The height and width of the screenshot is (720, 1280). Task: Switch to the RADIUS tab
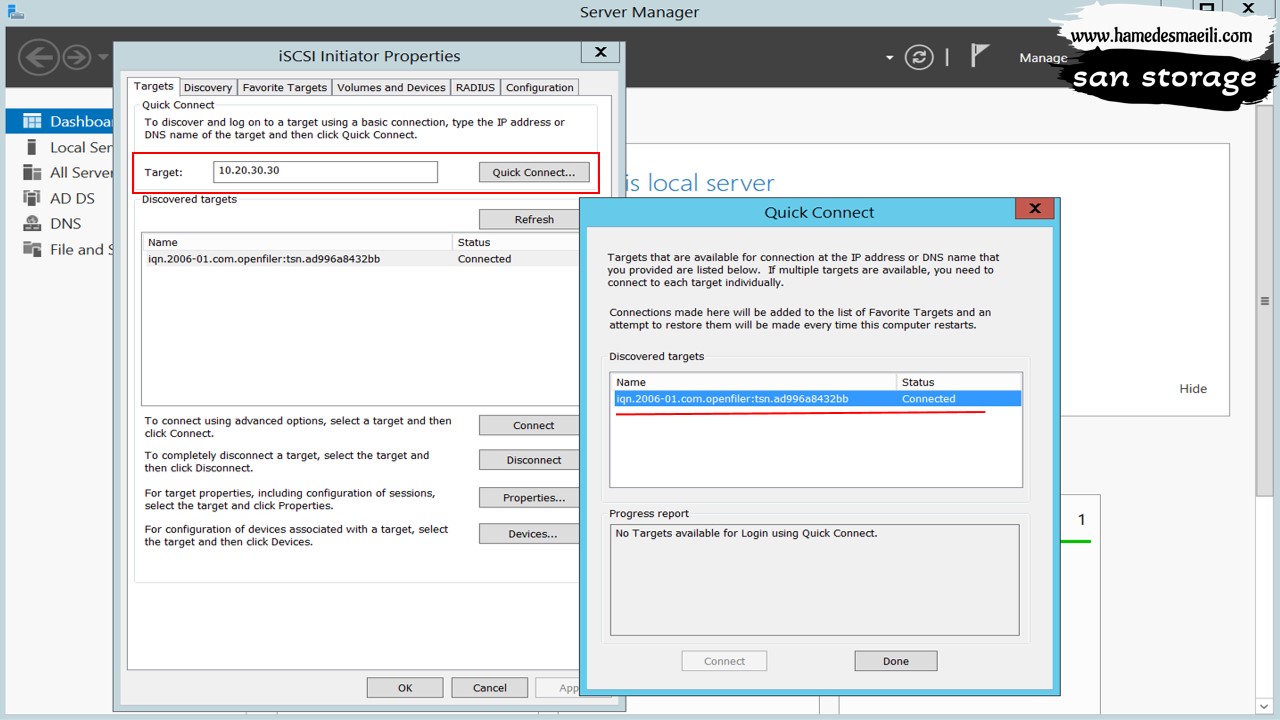coord(475,88)
